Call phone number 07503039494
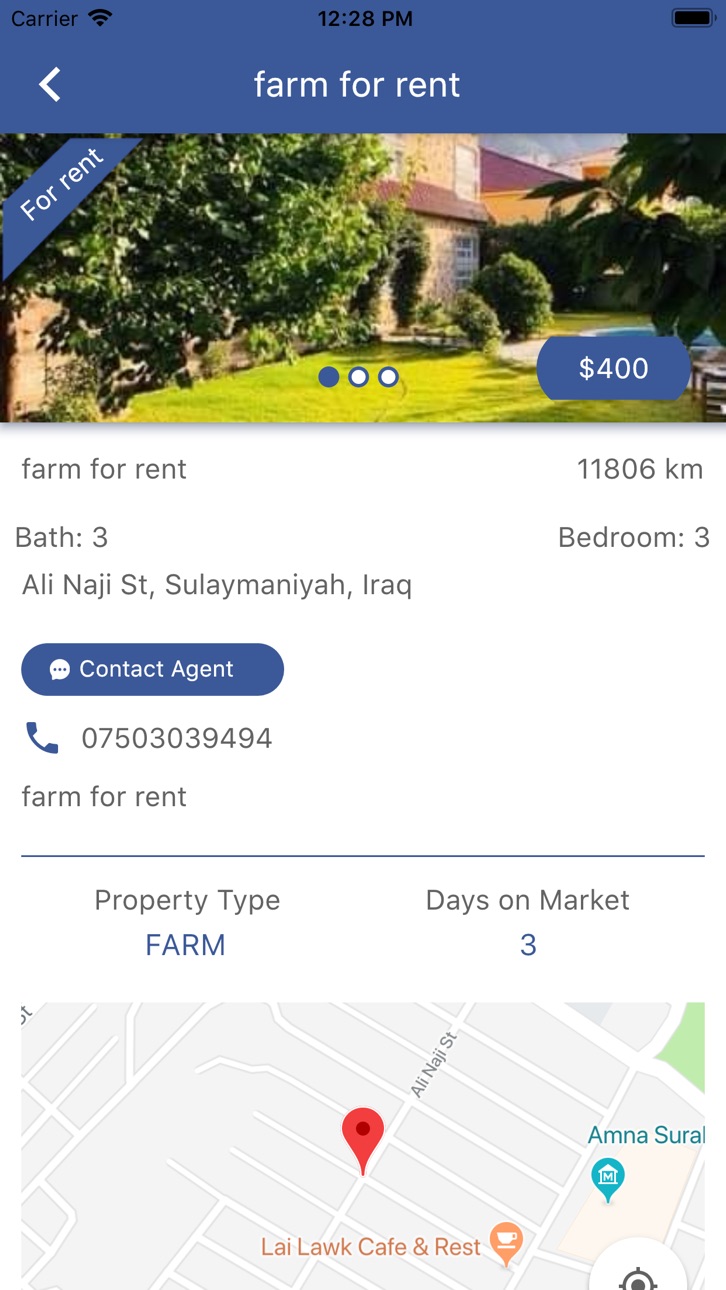726x1290 pixels. coord(177,738)
